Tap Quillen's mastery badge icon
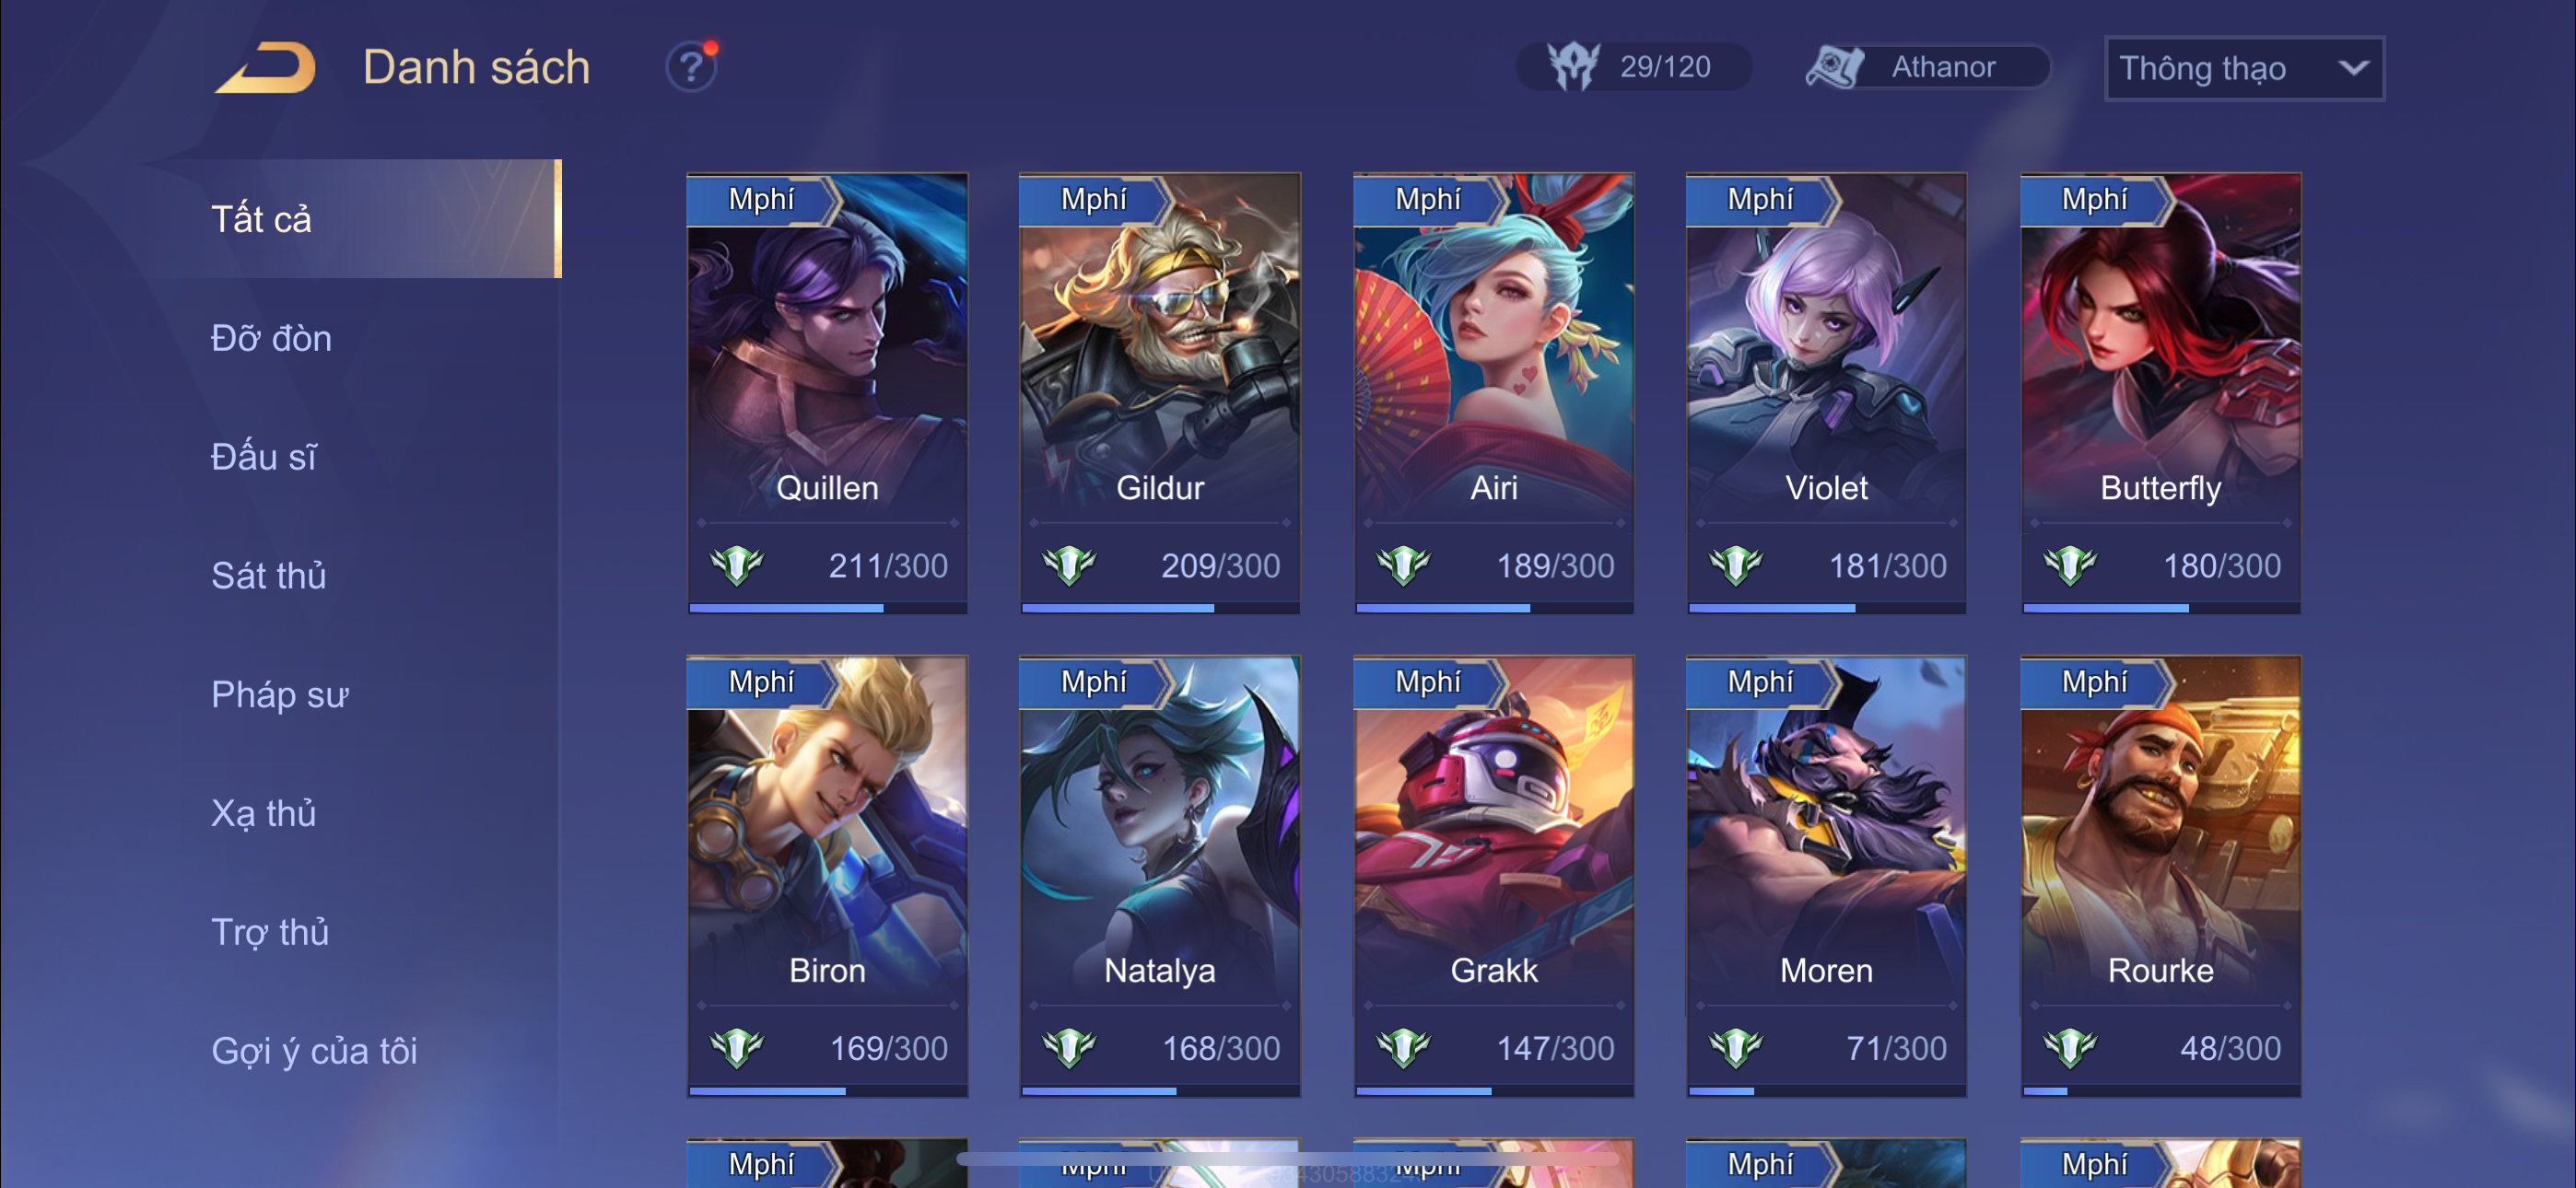Screen dimensions: 2576x1188 pyautogui.click(x=737, y=566)
